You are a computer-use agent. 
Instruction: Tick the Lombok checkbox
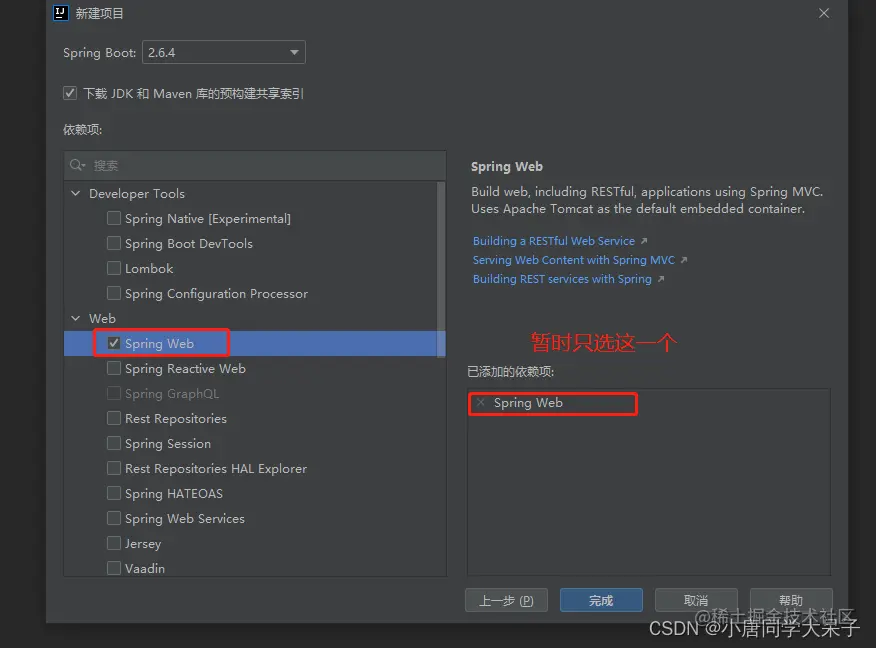tap(113, 268)
